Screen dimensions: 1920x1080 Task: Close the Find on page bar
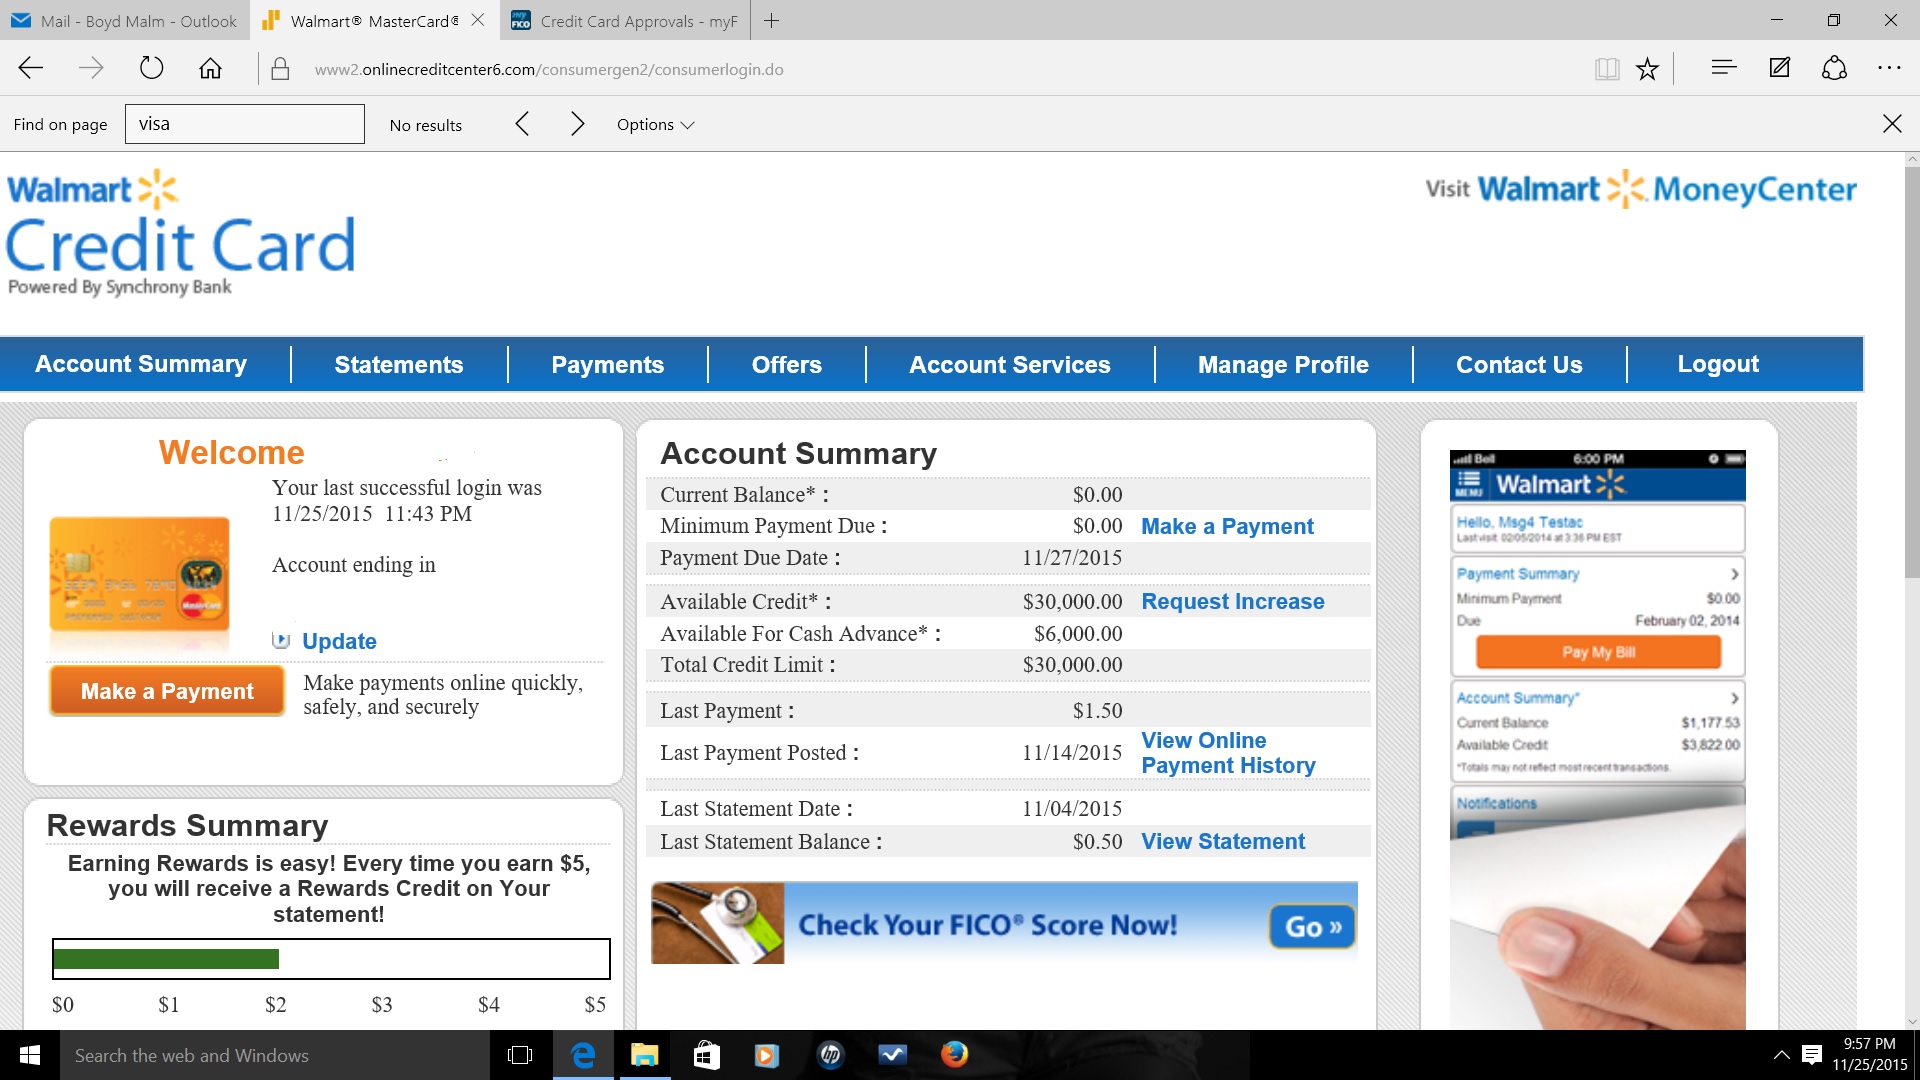click(x=1892, y=124)
